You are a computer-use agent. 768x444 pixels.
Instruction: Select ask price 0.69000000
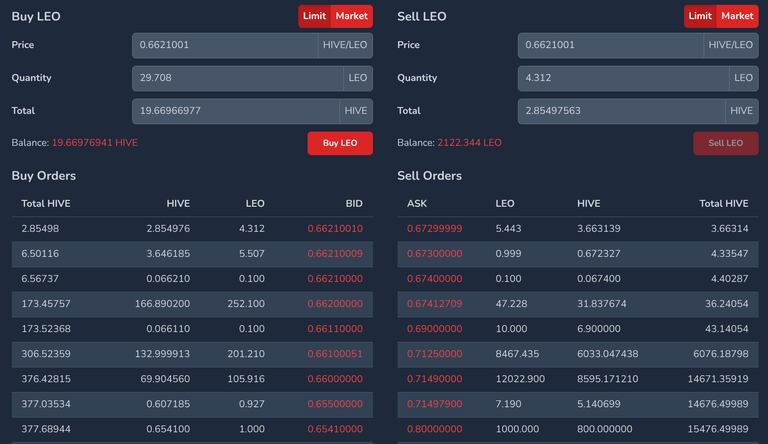434,328
